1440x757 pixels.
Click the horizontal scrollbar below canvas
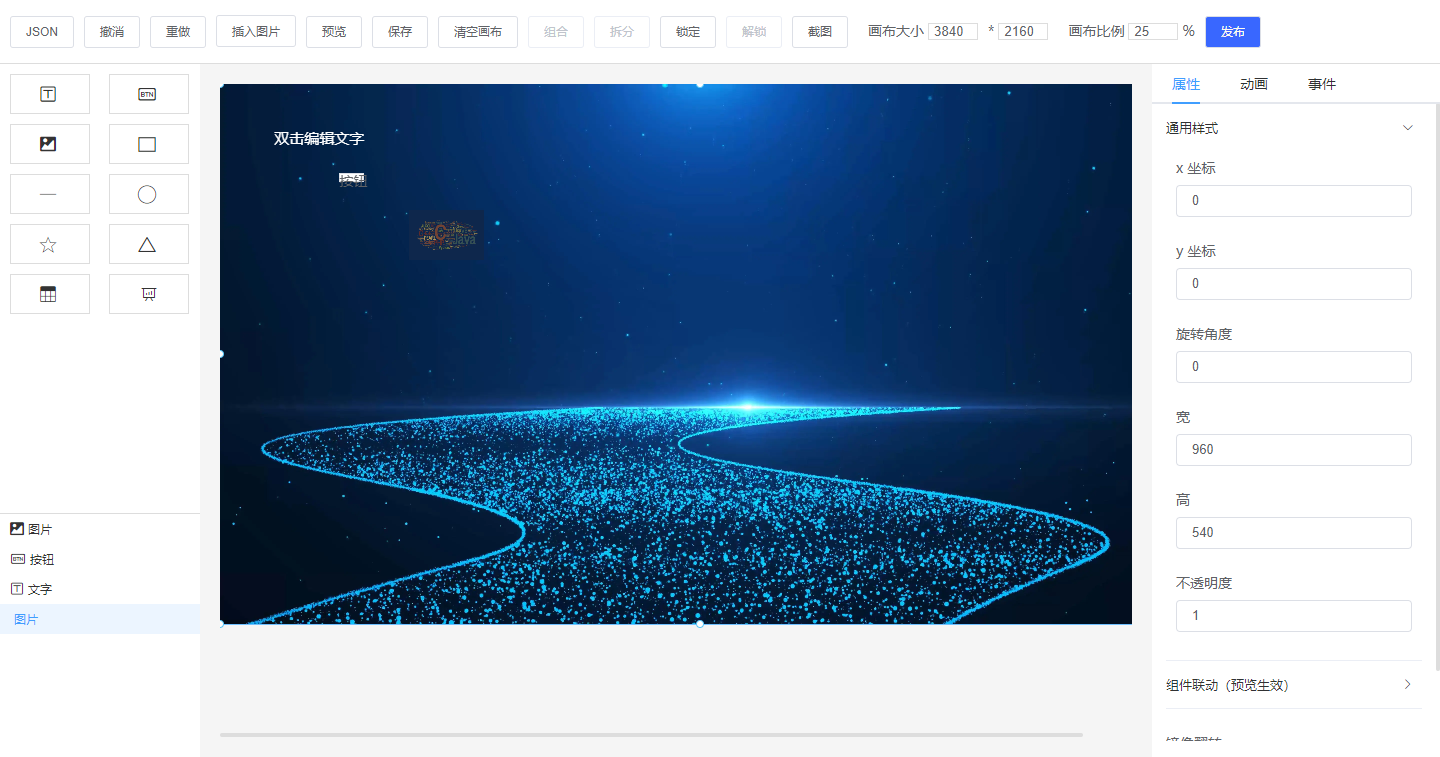(x=651, y=735)
